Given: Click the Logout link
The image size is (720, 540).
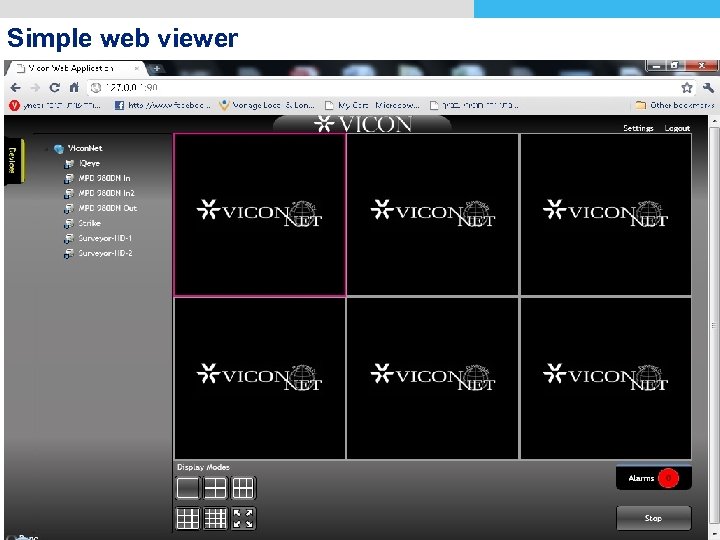Looking at the screenshot, I should pyautogui.click(x=677, y=128).
